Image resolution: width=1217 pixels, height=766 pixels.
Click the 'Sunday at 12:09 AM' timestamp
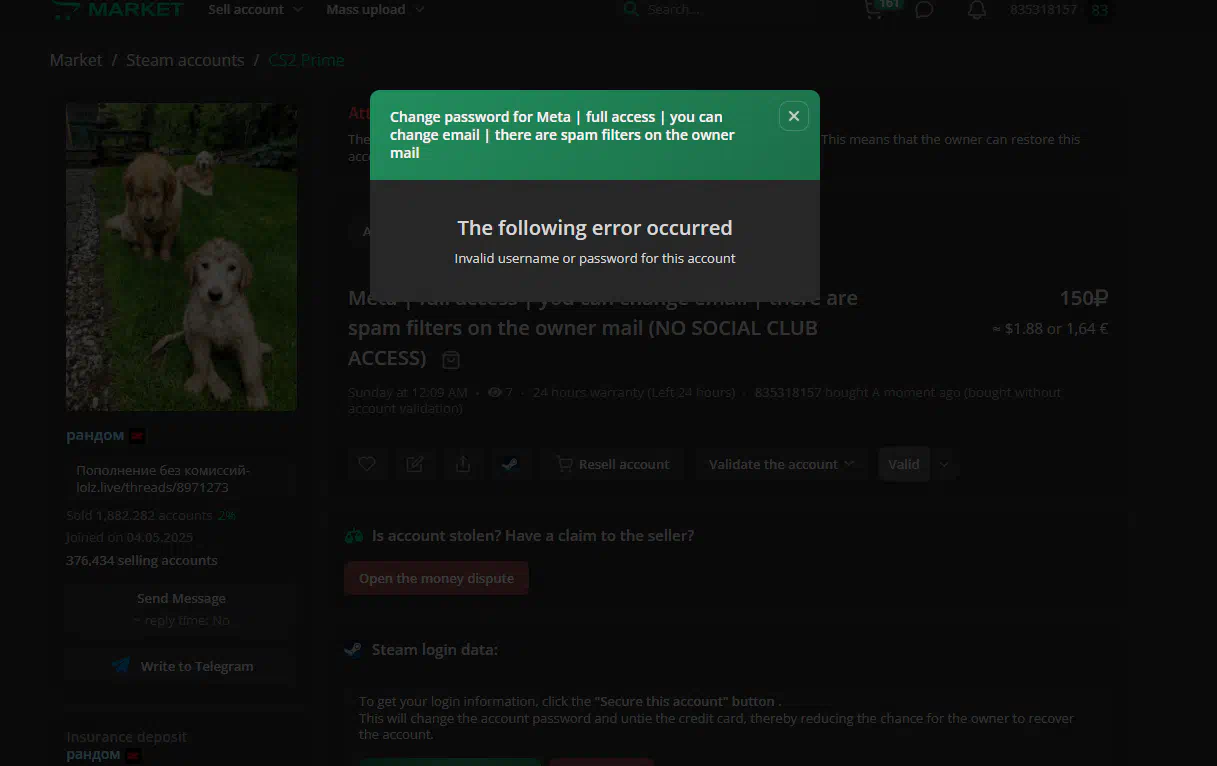(x=408, y=393)
